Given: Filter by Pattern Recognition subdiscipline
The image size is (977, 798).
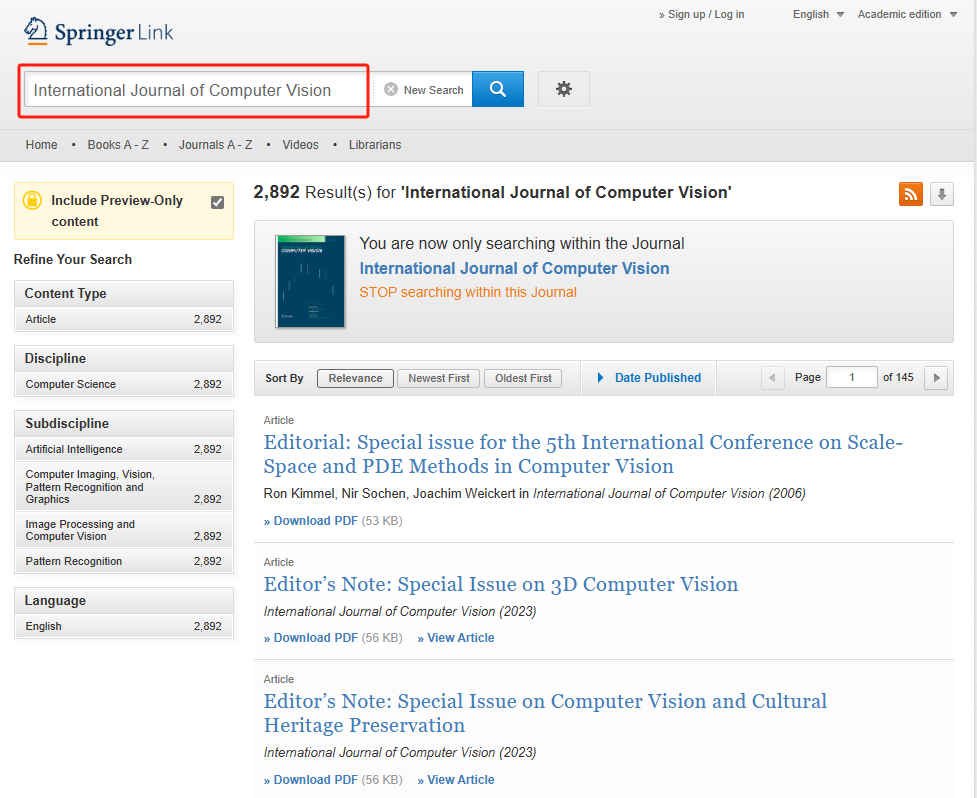Looking at the screenshot, I should point(123,561).
